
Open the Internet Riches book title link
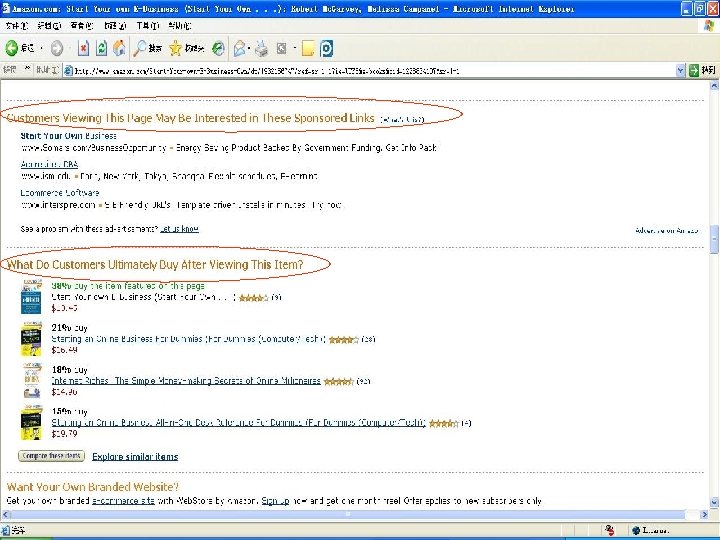tap(186, 381)
